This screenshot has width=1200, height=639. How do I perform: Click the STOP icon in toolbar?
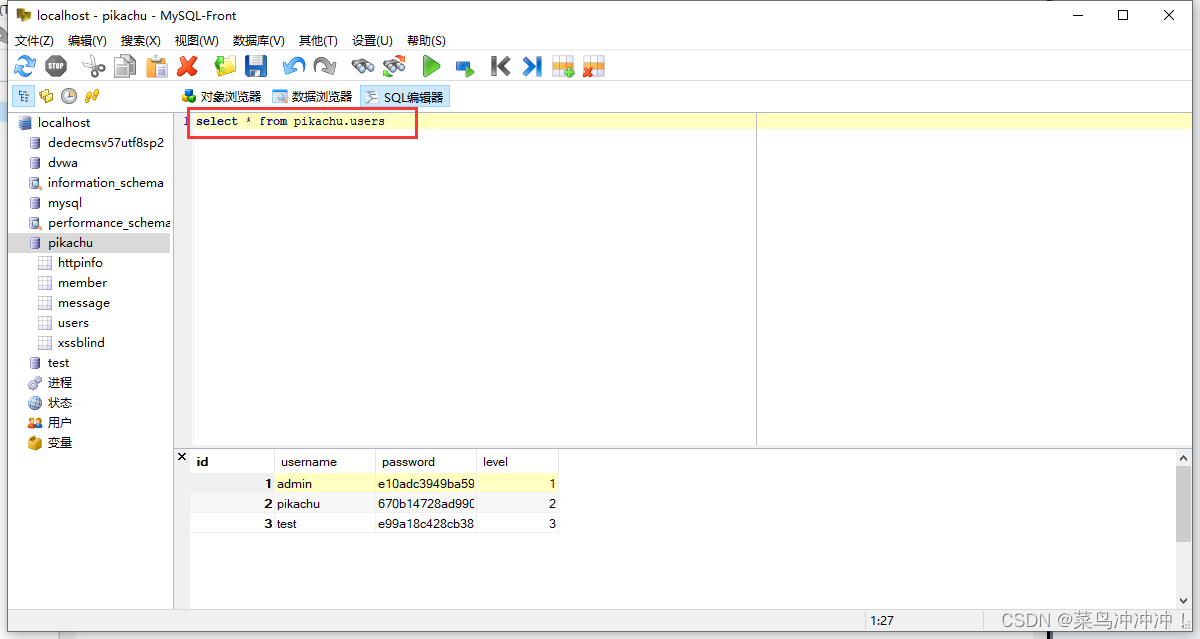point(56,67)
